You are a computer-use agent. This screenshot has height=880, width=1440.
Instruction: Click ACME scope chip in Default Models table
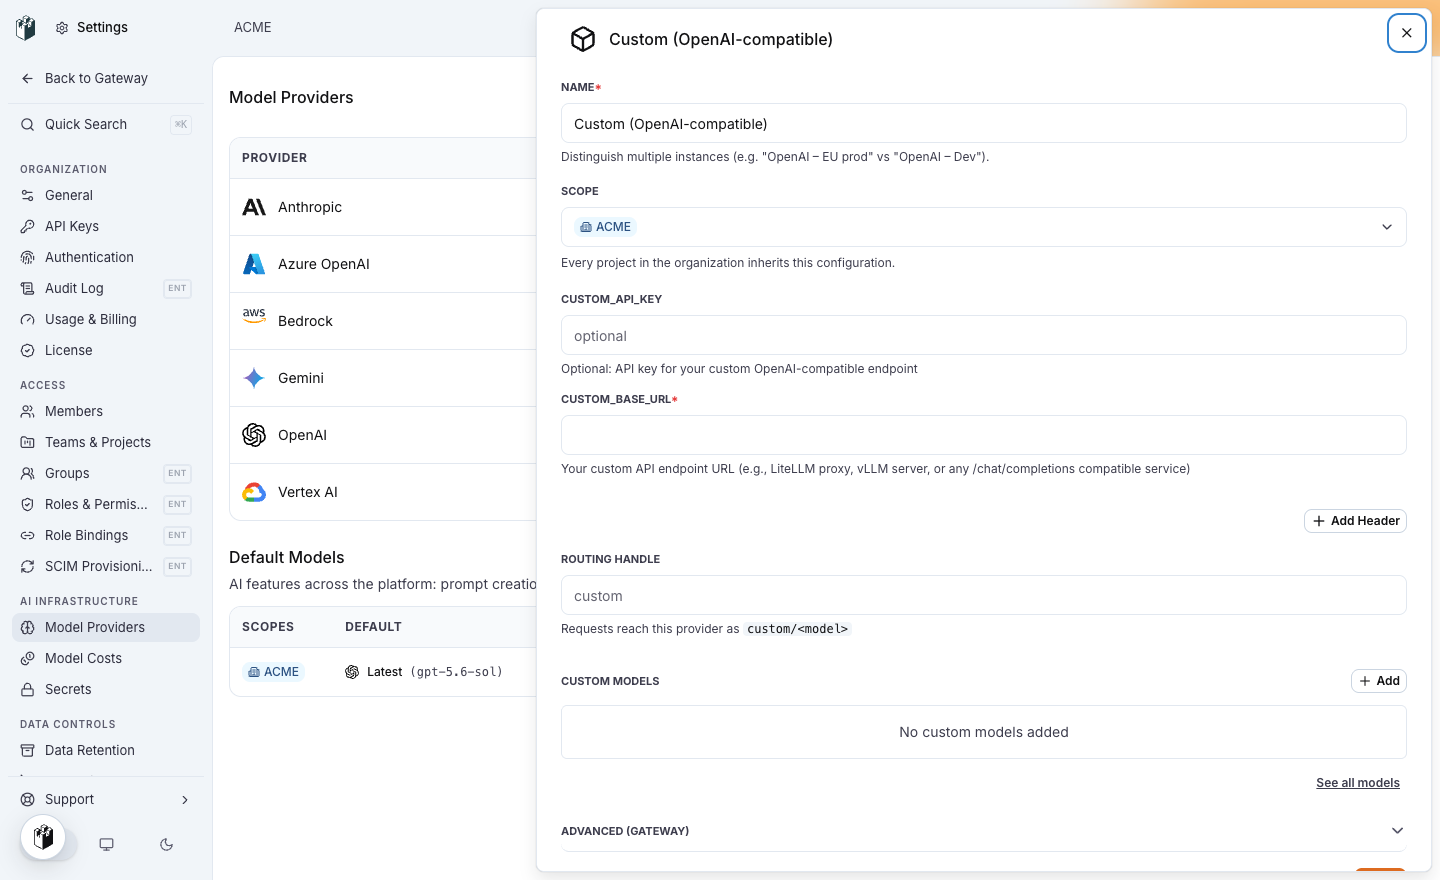273,672
